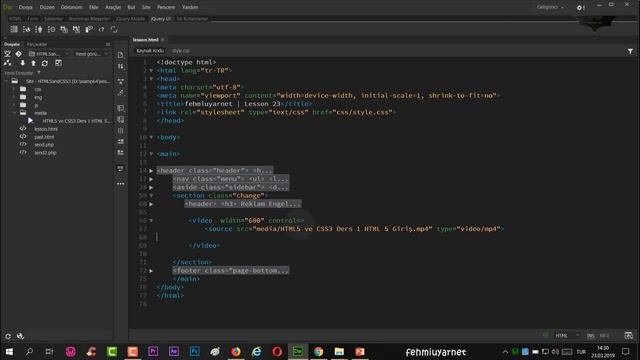Click the last jQuery UI widget icon
This screenshot has height=360, width=640.
tap(114, 29)
